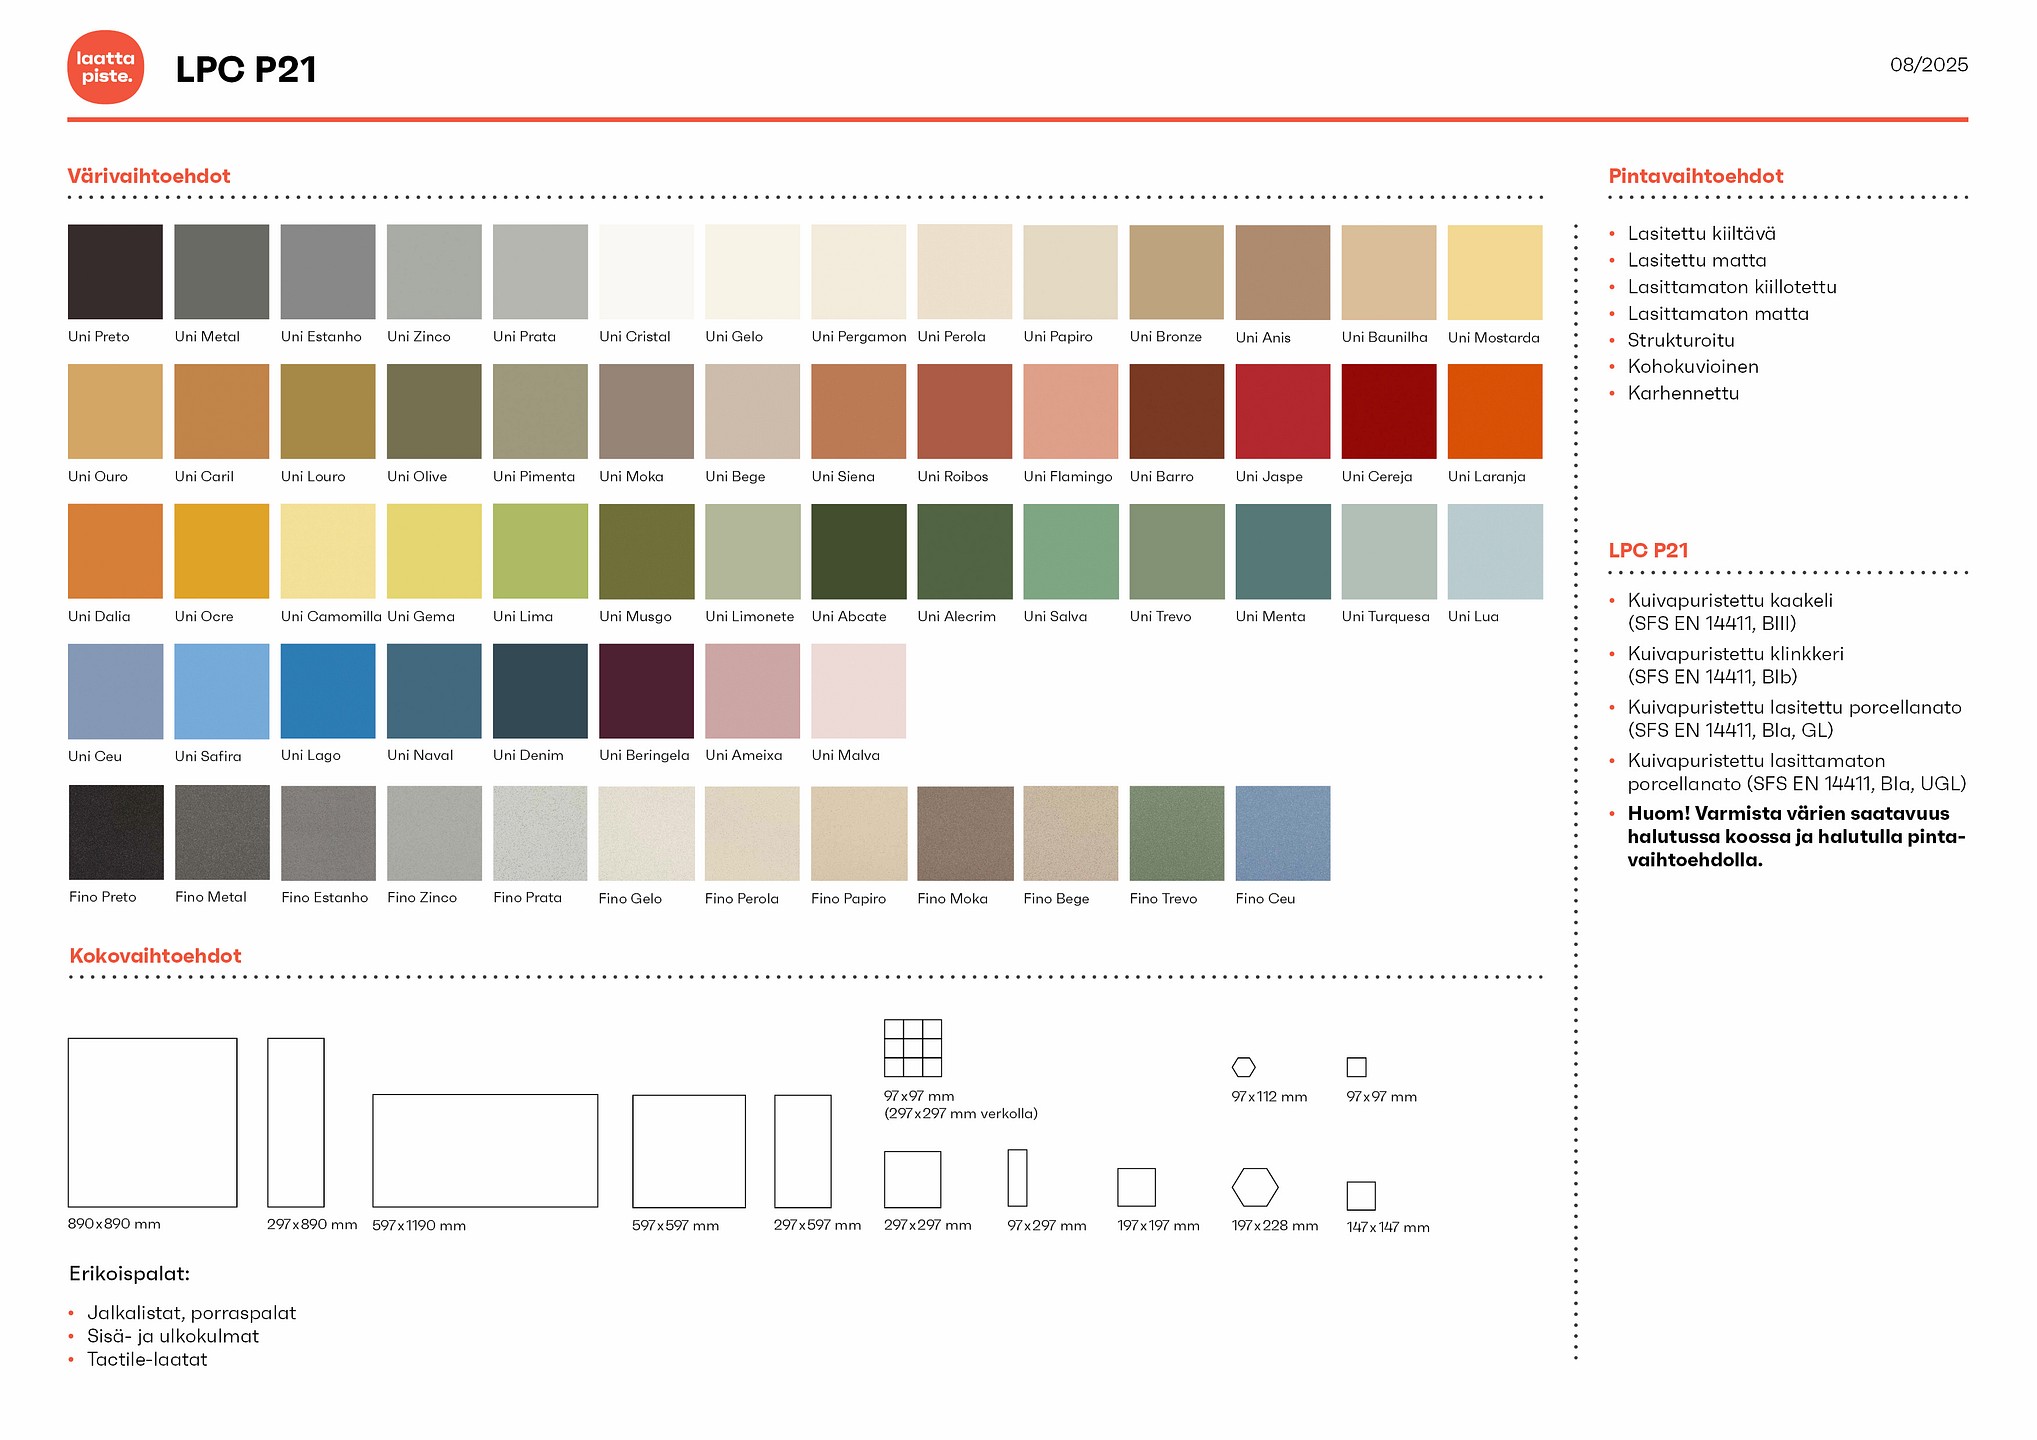Screen dimensions: 2037x1440
Task: Click the Värivaihtoehdot heading
Action: [x=149, y=176]
